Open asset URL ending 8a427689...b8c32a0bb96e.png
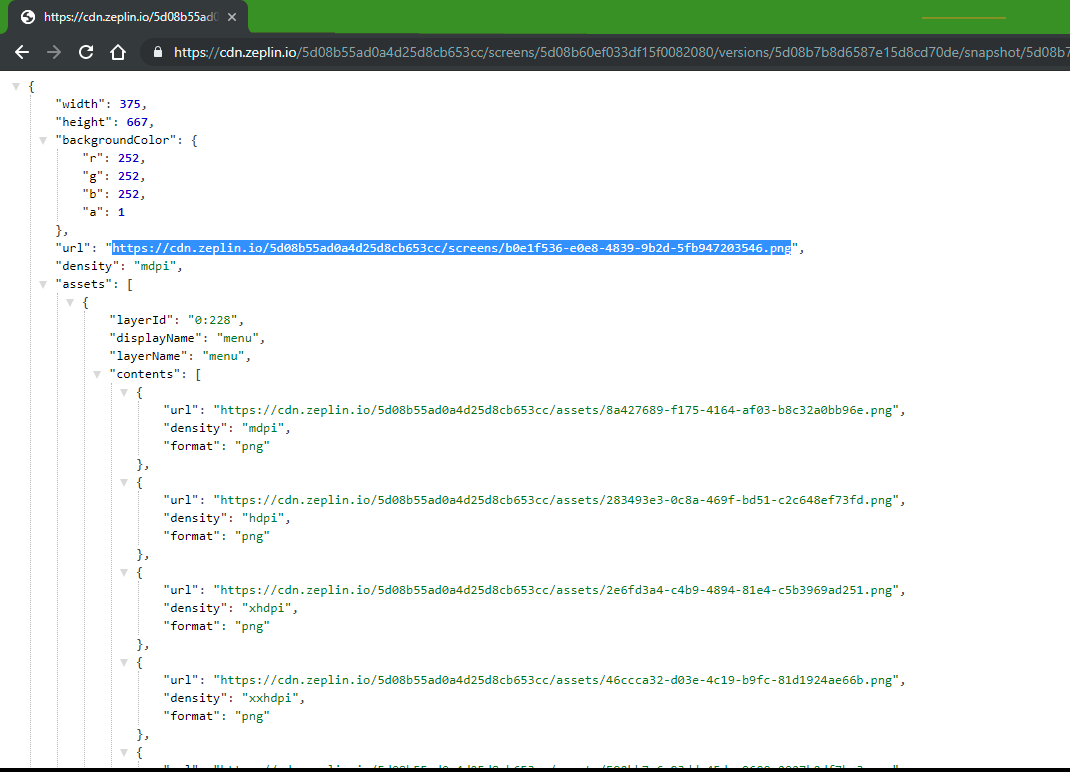1070x772 pixels. pyautogui.click(x=556, y=410)
